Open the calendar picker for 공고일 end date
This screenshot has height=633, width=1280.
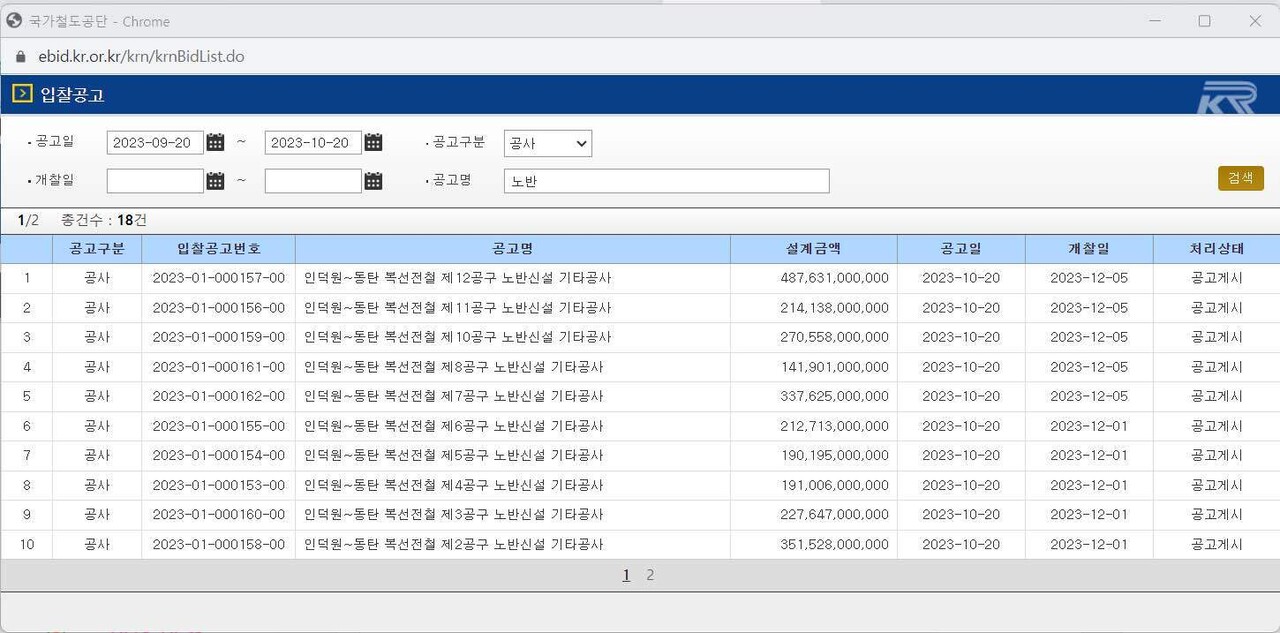[373, 142]
